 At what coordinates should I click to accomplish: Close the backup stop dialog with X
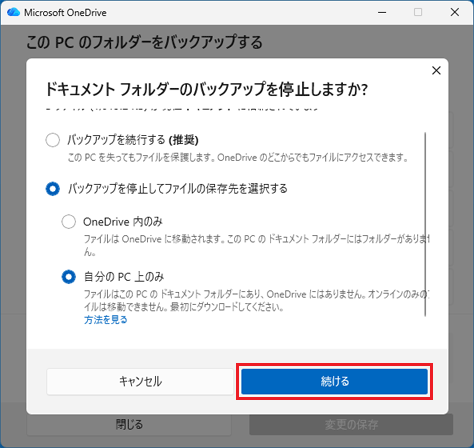coord(436,70)
